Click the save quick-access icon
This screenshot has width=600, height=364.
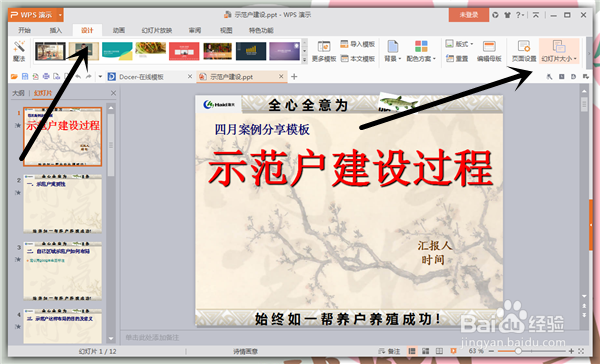click(x=25, y=77)
